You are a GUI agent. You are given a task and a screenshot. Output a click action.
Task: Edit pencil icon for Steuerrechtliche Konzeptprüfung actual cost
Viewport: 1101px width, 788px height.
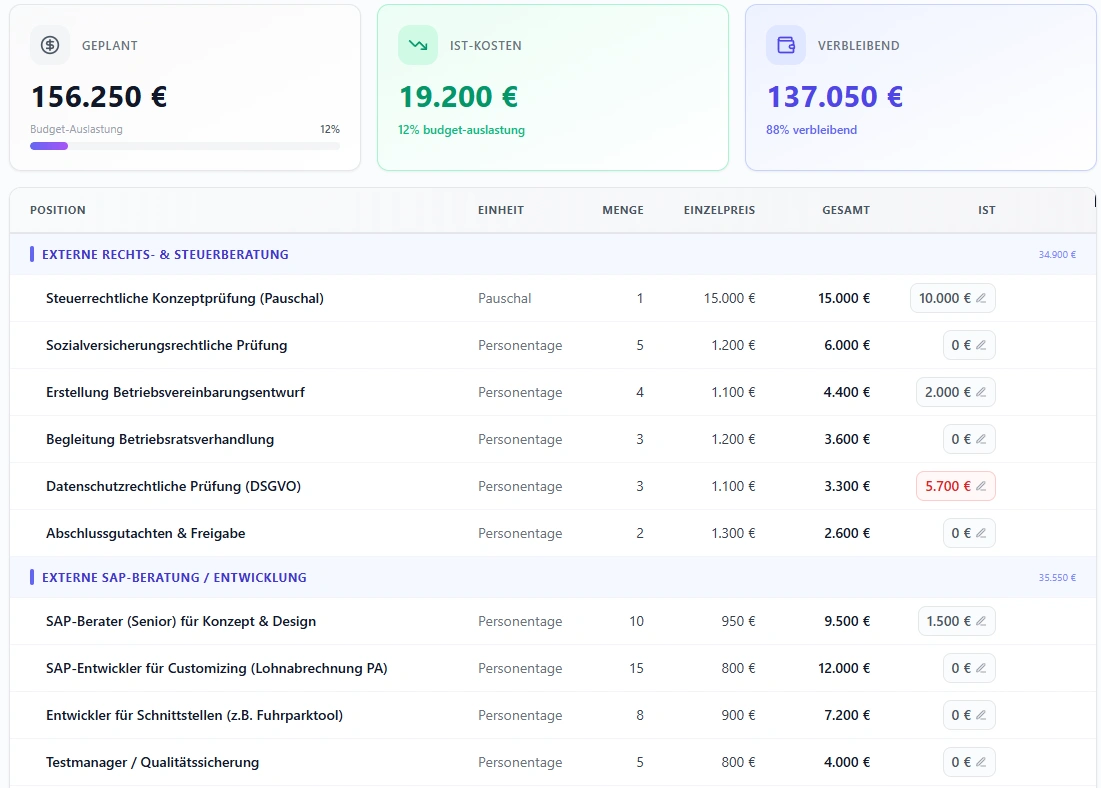[x=981, y=298]
